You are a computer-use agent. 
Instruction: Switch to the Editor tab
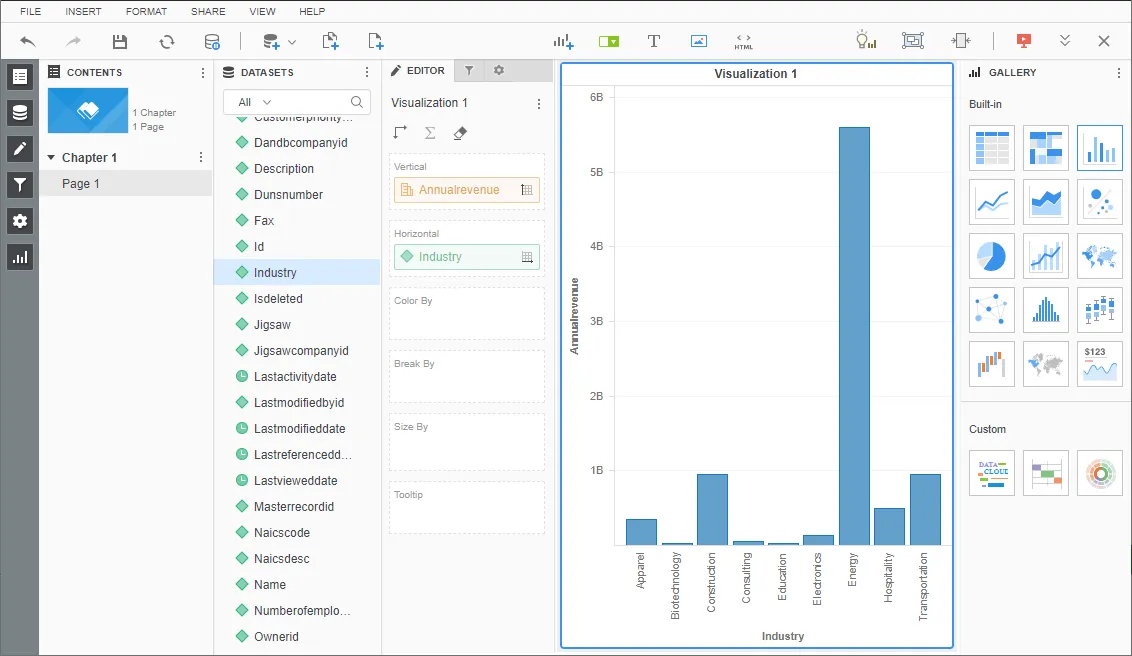(x=417, y=70)
